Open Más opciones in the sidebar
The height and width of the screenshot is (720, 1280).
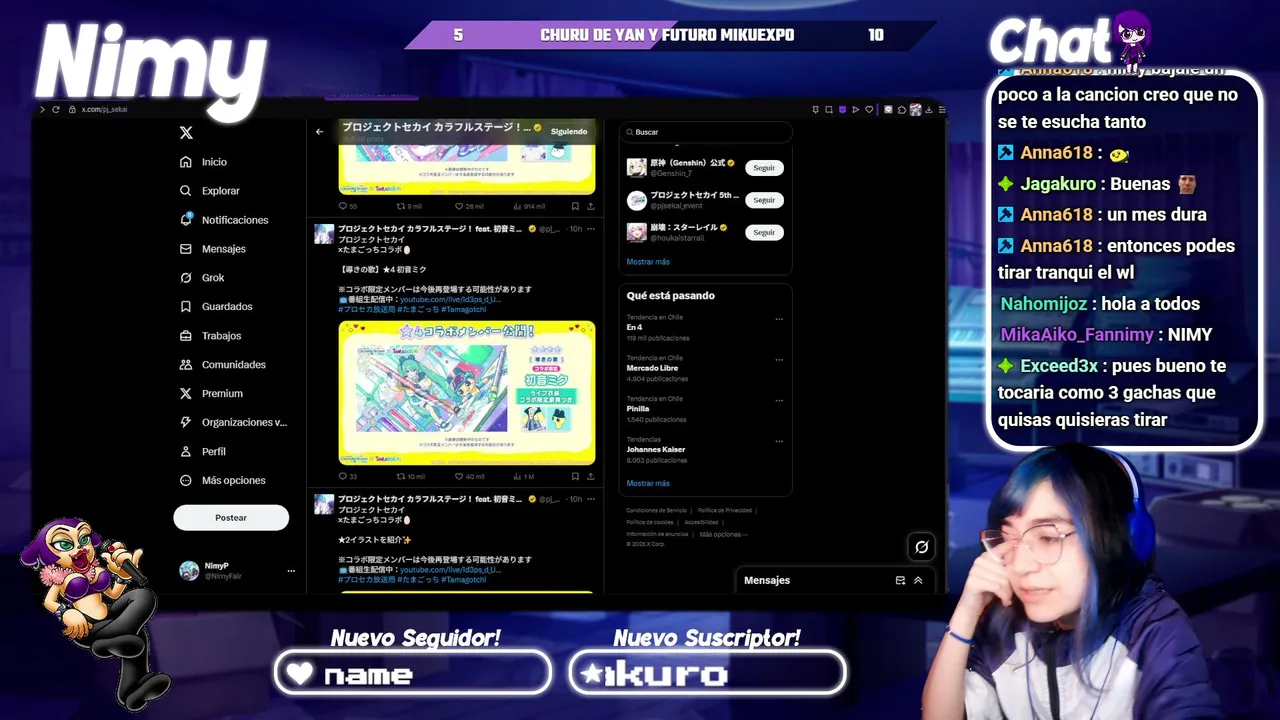coord(223,481)
